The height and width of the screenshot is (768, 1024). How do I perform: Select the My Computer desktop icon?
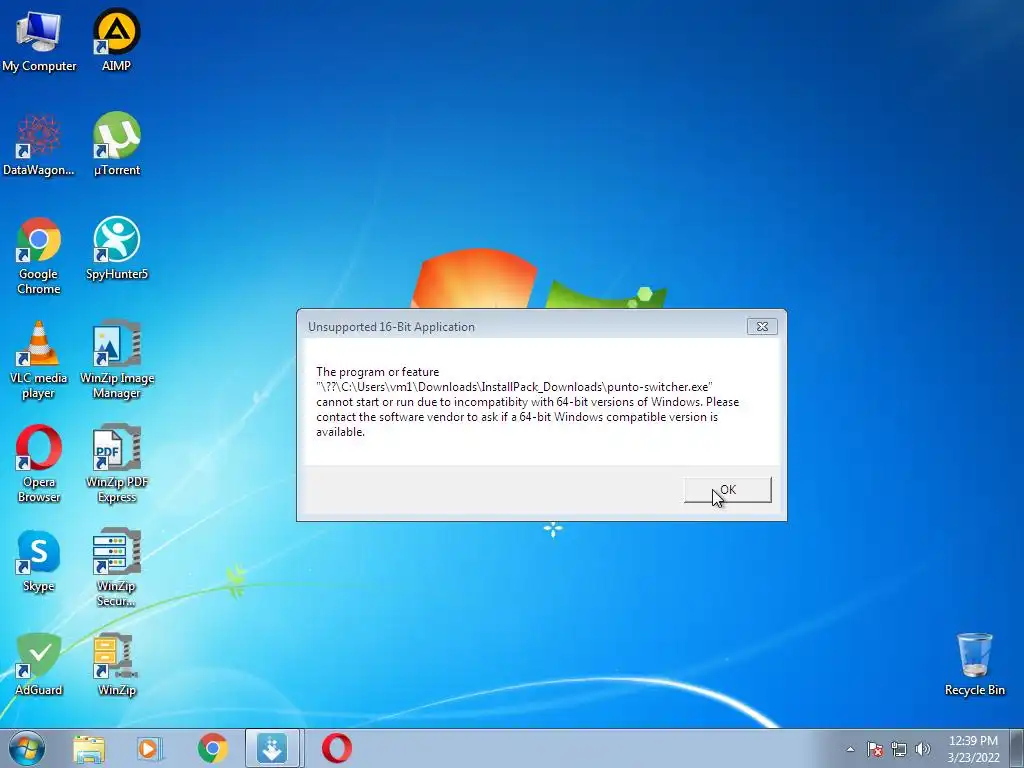[x=39, y=40]
